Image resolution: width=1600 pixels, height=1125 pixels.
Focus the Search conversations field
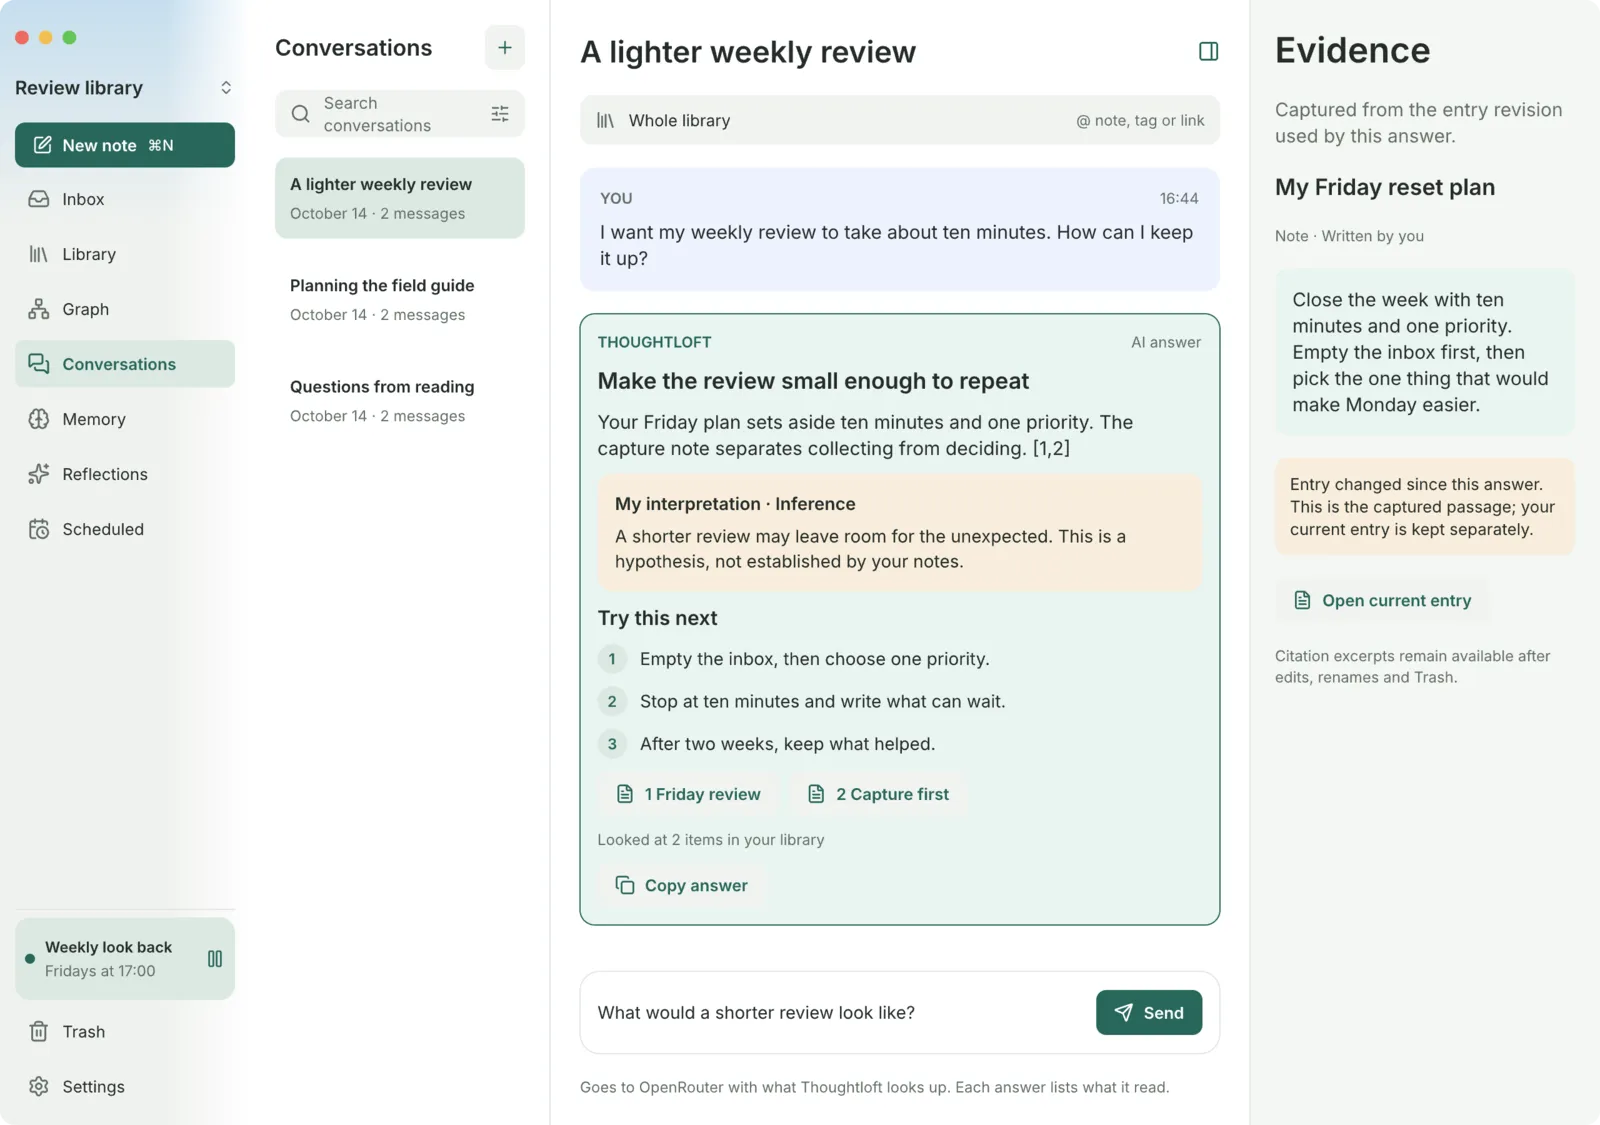pos(399,114)
